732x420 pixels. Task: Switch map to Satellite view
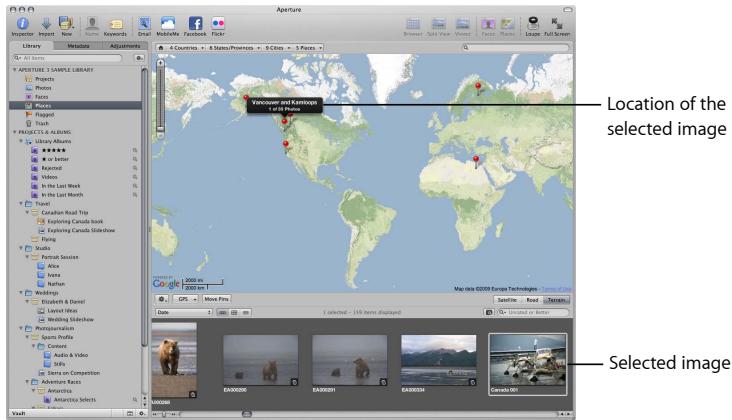pos(507,300)
